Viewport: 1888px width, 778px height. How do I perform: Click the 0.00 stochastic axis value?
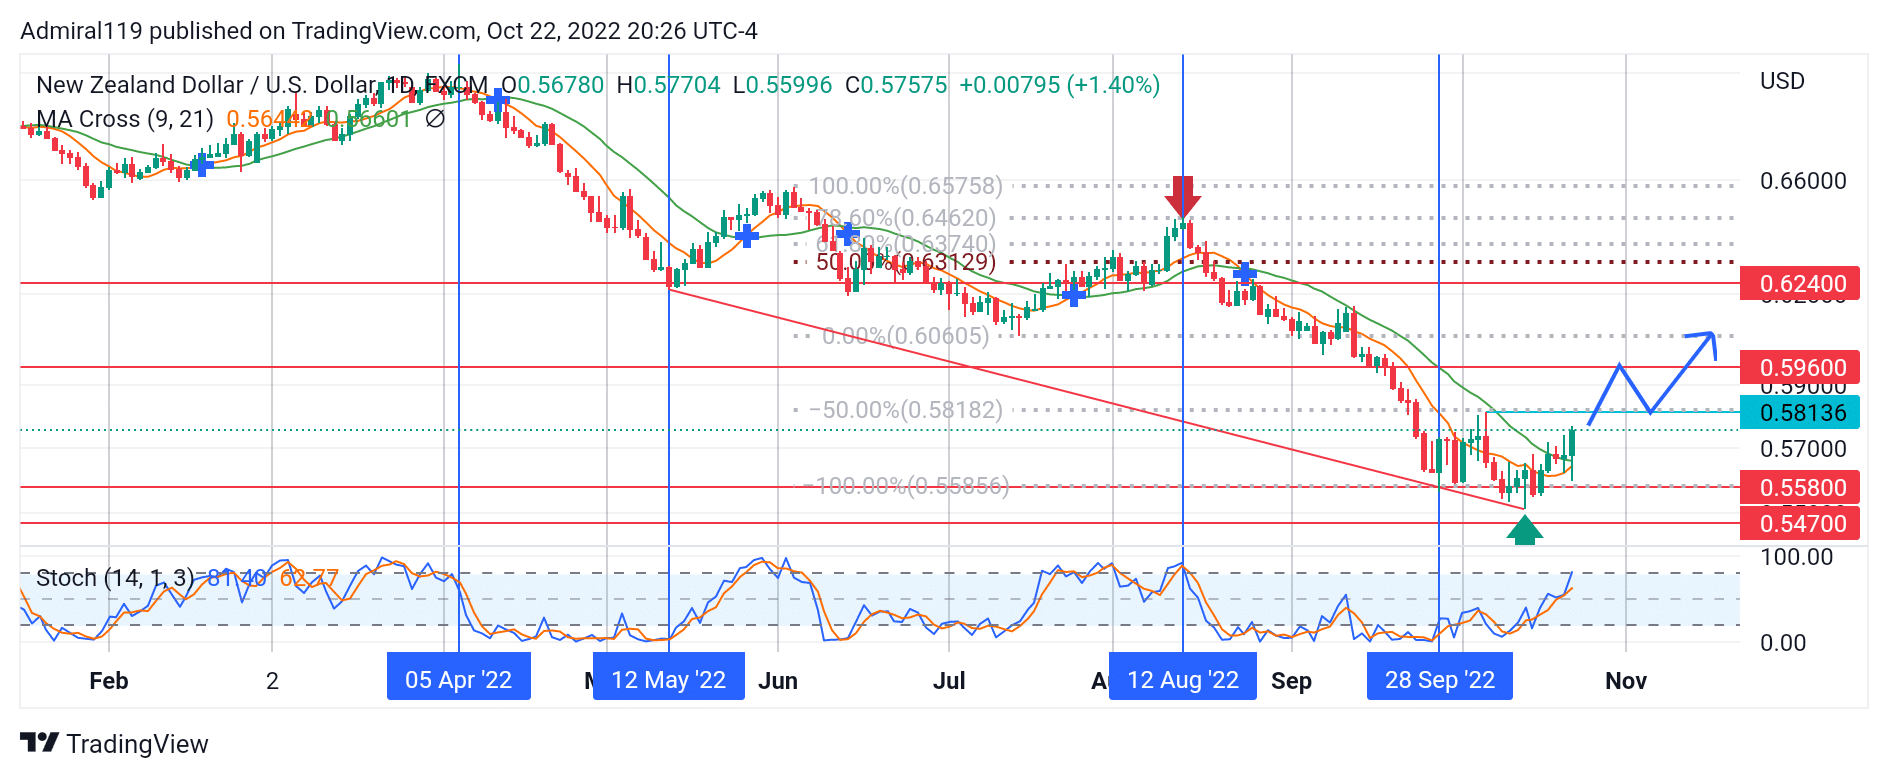pyautogui.click(x=1783, y=643)
